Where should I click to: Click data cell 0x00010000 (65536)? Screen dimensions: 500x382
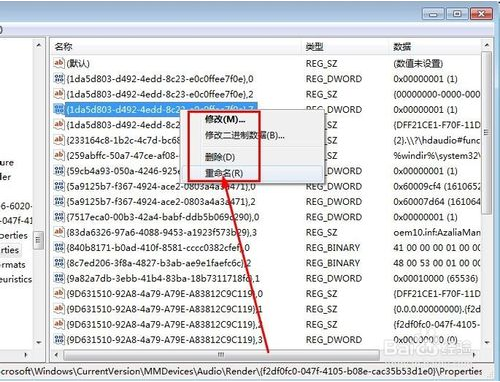(x=436, y=278)
